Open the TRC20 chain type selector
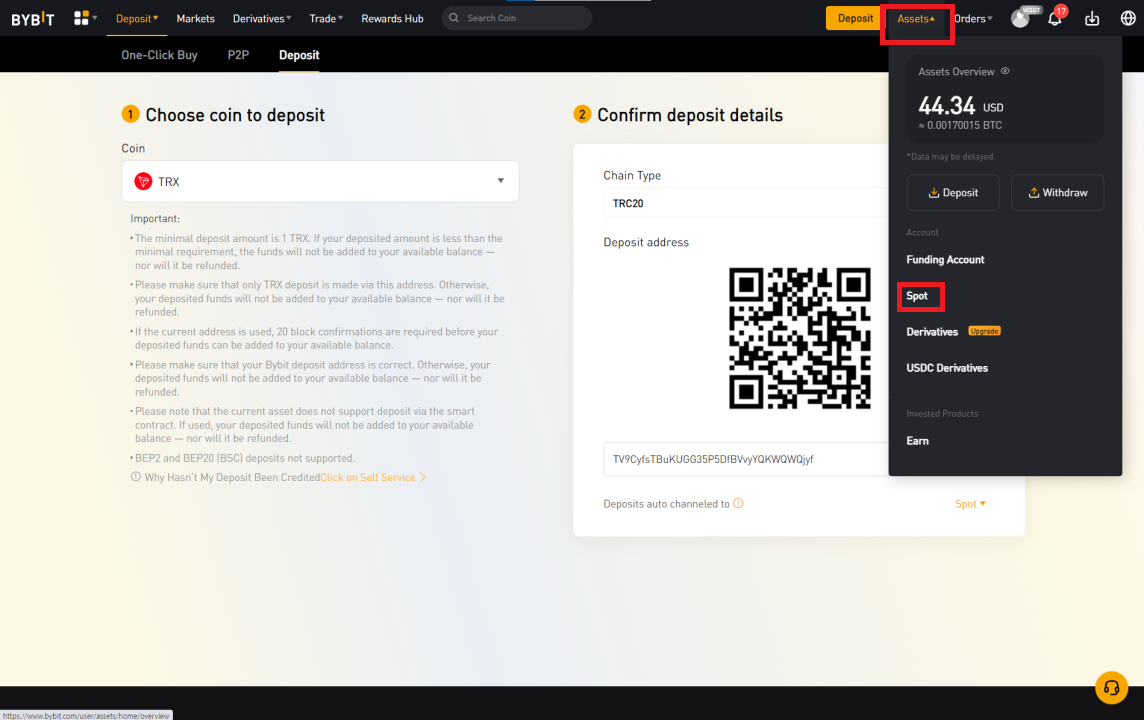Viewport: 1144px width, 720px height. coord(746,203)
